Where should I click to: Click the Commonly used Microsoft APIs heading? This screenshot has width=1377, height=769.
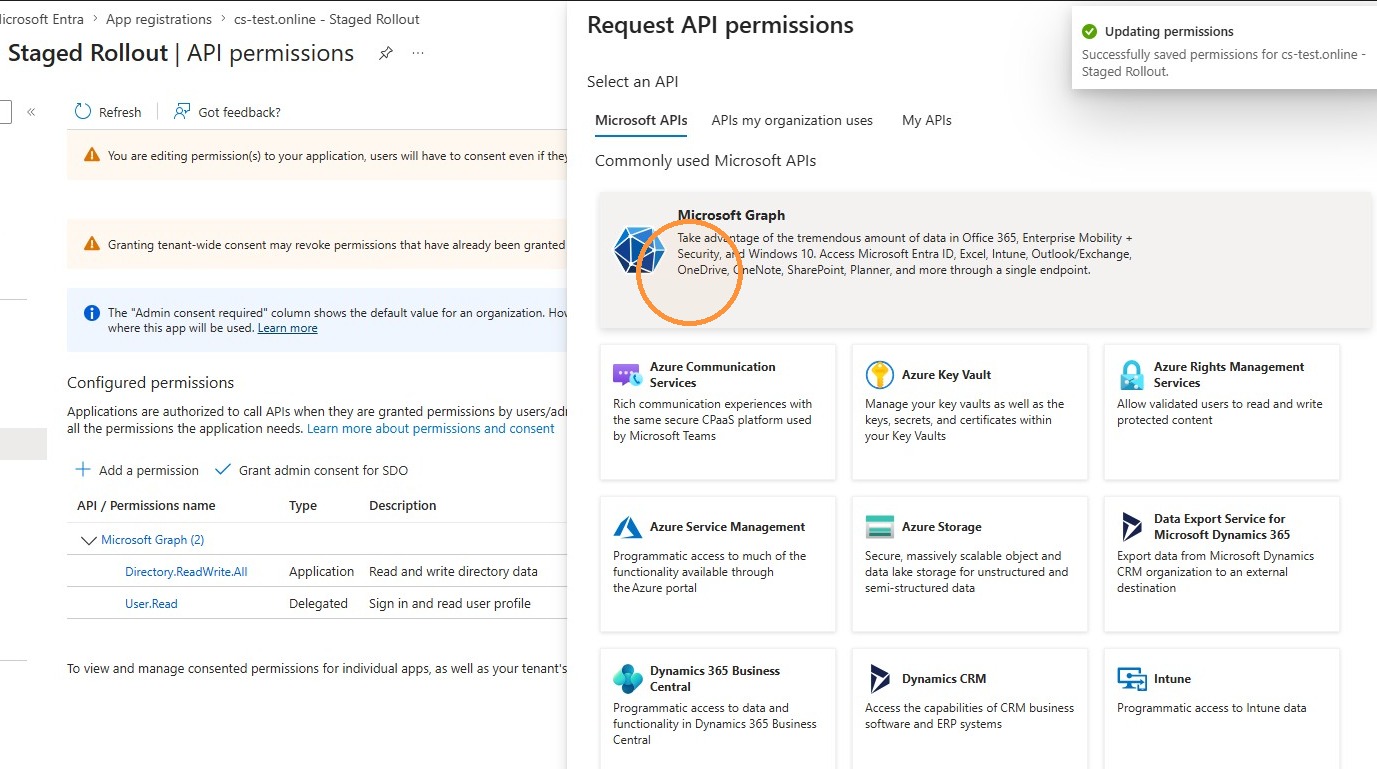point(706,161)
